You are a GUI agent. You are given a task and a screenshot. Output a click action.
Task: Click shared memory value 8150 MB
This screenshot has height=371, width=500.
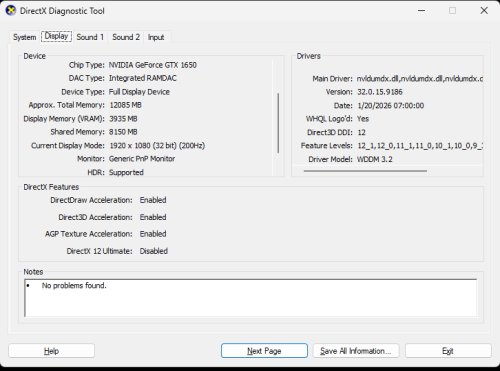123,132
